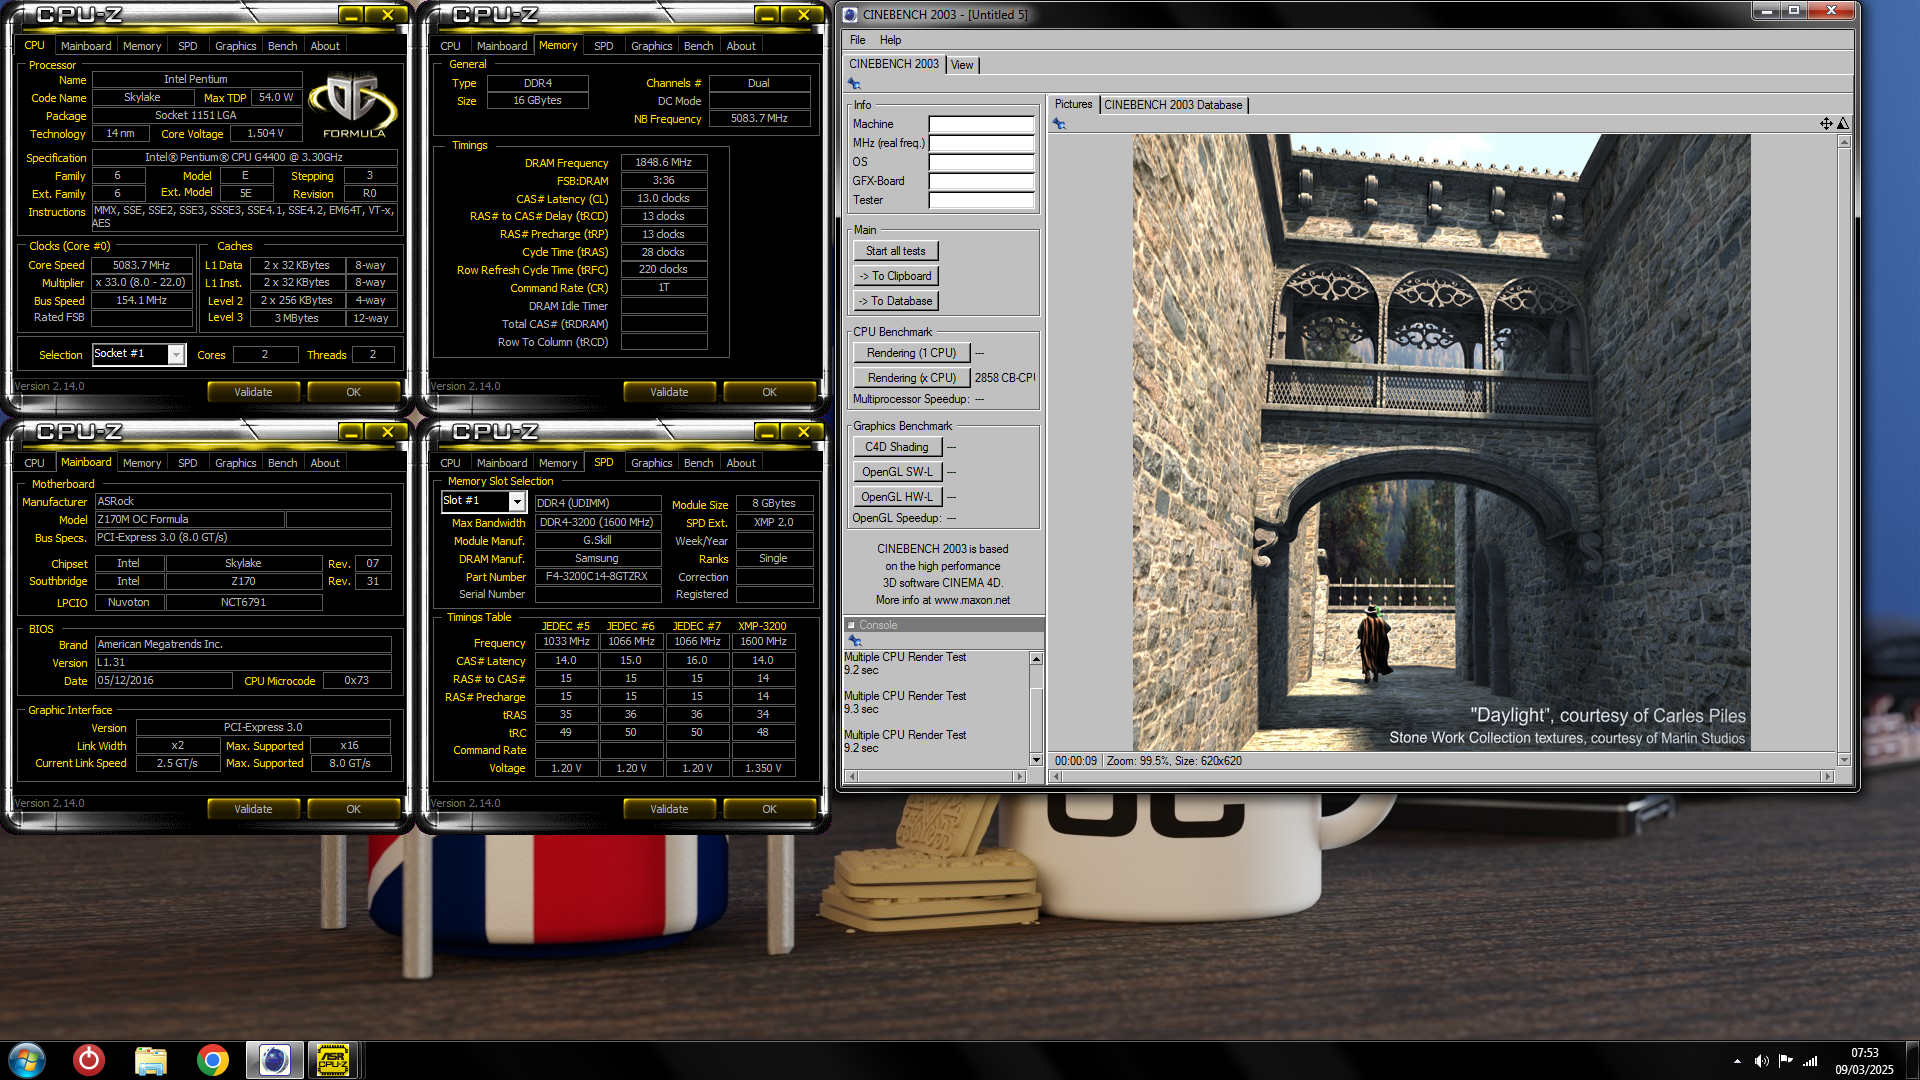Run the OpenGL SW-L test
Image resolution: width=1920 pixels, height=1080 pixels.
tap(896, 472)
